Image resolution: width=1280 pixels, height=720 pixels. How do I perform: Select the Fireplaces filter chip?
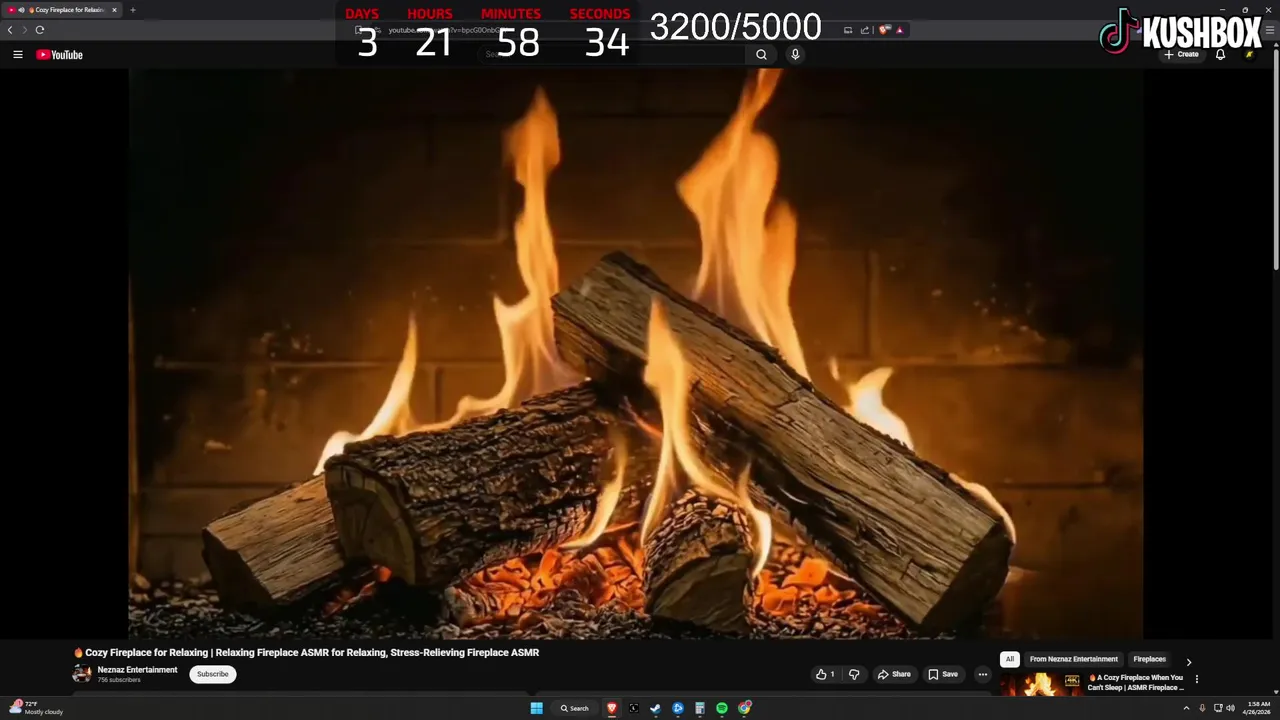pos(1149,659)
